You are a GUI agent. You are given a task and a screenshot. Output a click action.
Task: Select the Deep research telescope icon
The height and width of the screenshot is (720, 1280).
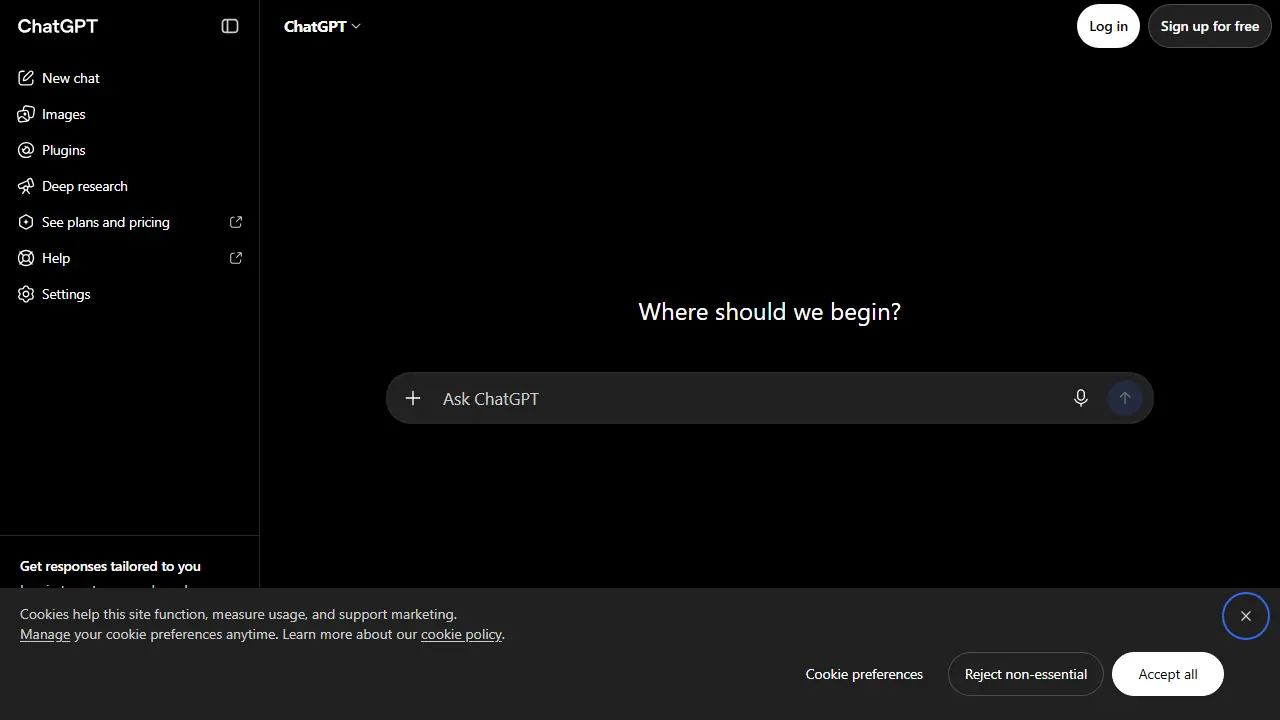(x=26, y=186)
